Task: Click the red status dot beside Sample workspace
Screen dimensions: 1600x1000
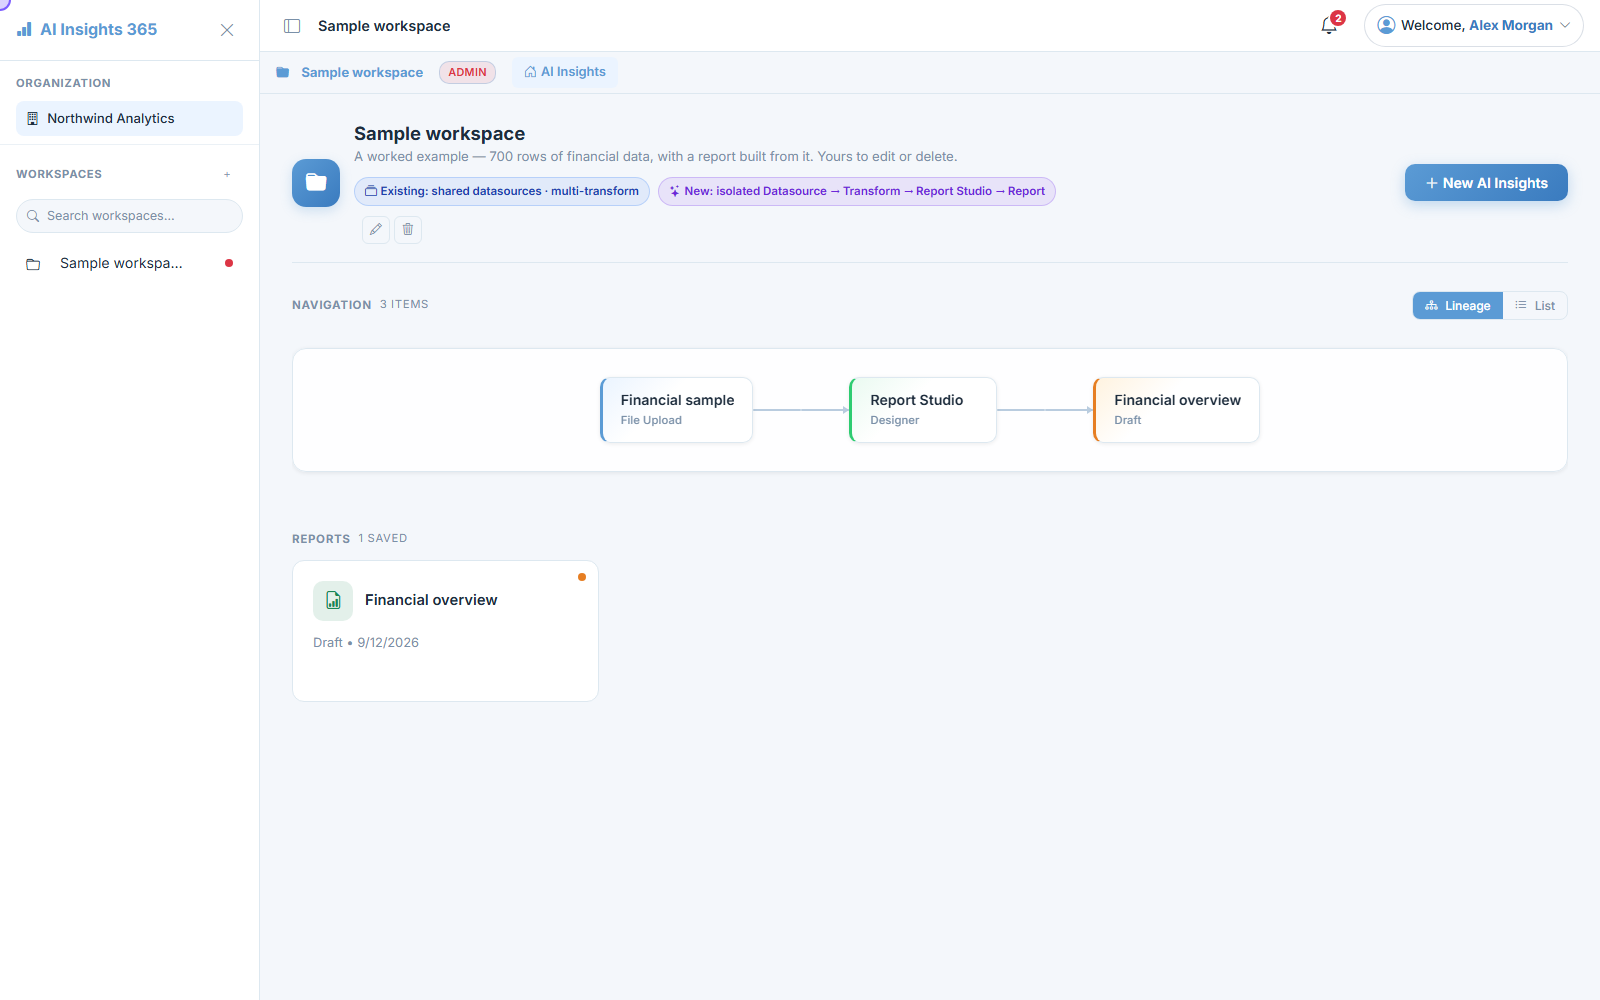Action: (229, 263)
